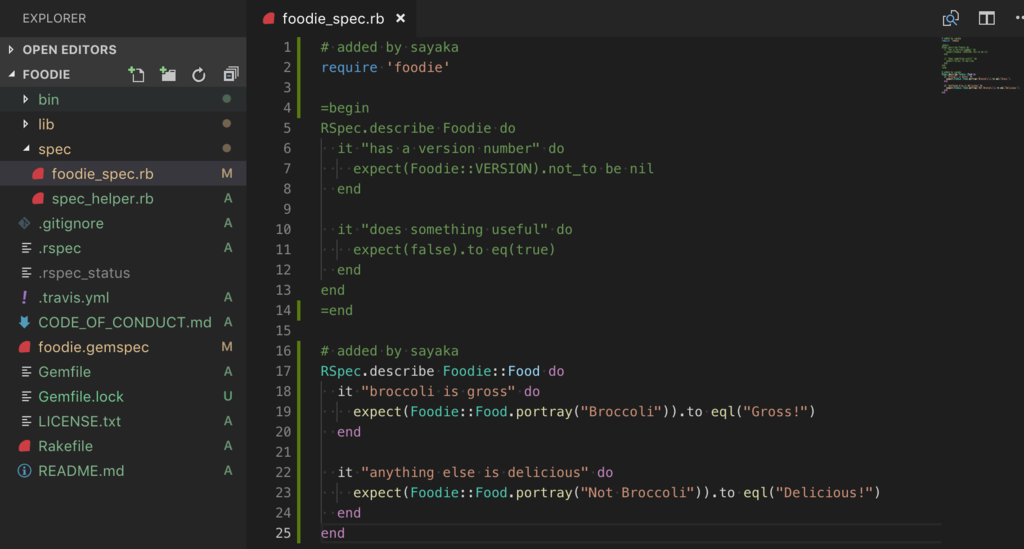1024x549 pixels.
Task: Click the M status badge on foodie.gemspec
Action: tap(227, 347)
